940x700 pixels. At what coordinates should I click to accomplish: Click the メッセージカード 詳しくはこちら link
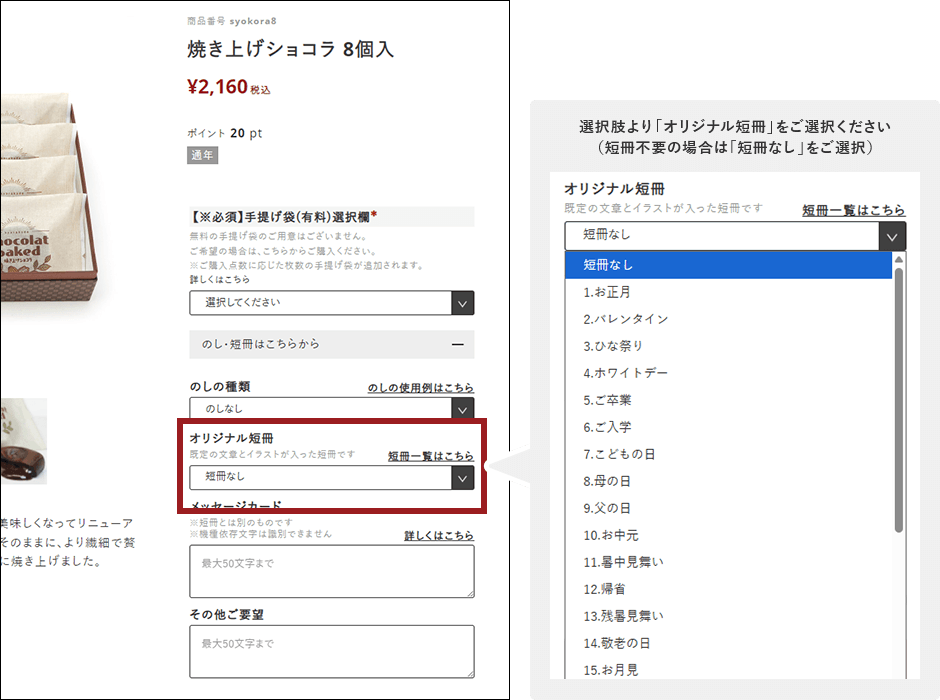point(438,536)
